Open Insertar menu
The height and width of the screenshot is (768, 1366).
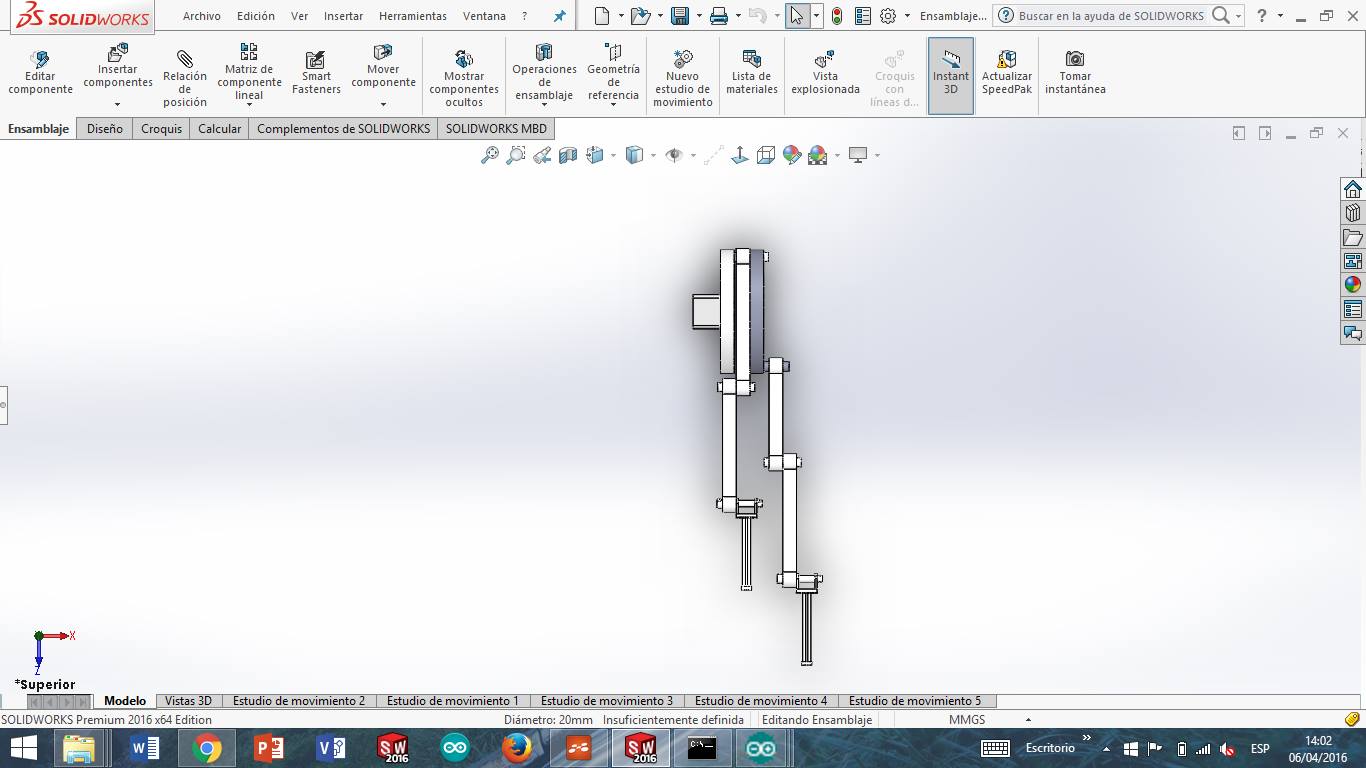click(343, 16)
